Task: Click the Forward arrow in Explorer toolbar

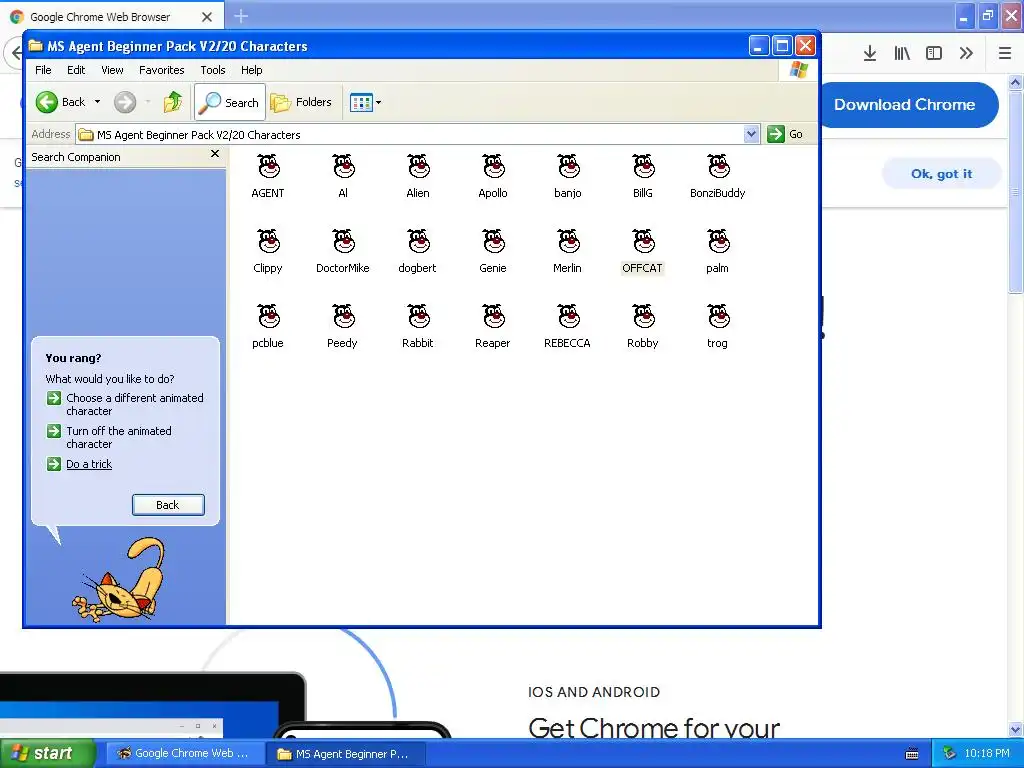Action: coord(125,102)
